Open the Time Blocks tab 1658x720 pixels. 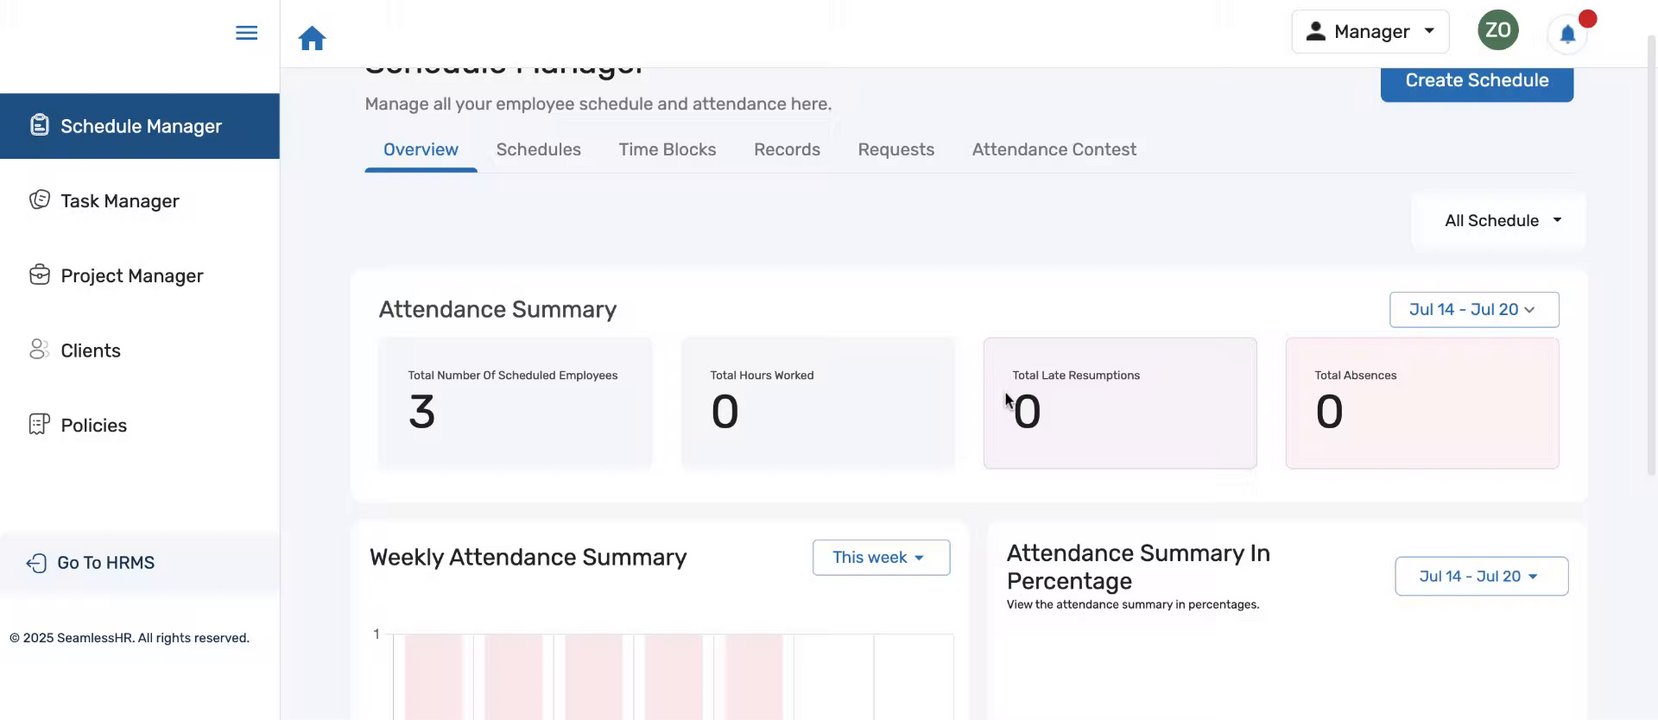[667, 150]
